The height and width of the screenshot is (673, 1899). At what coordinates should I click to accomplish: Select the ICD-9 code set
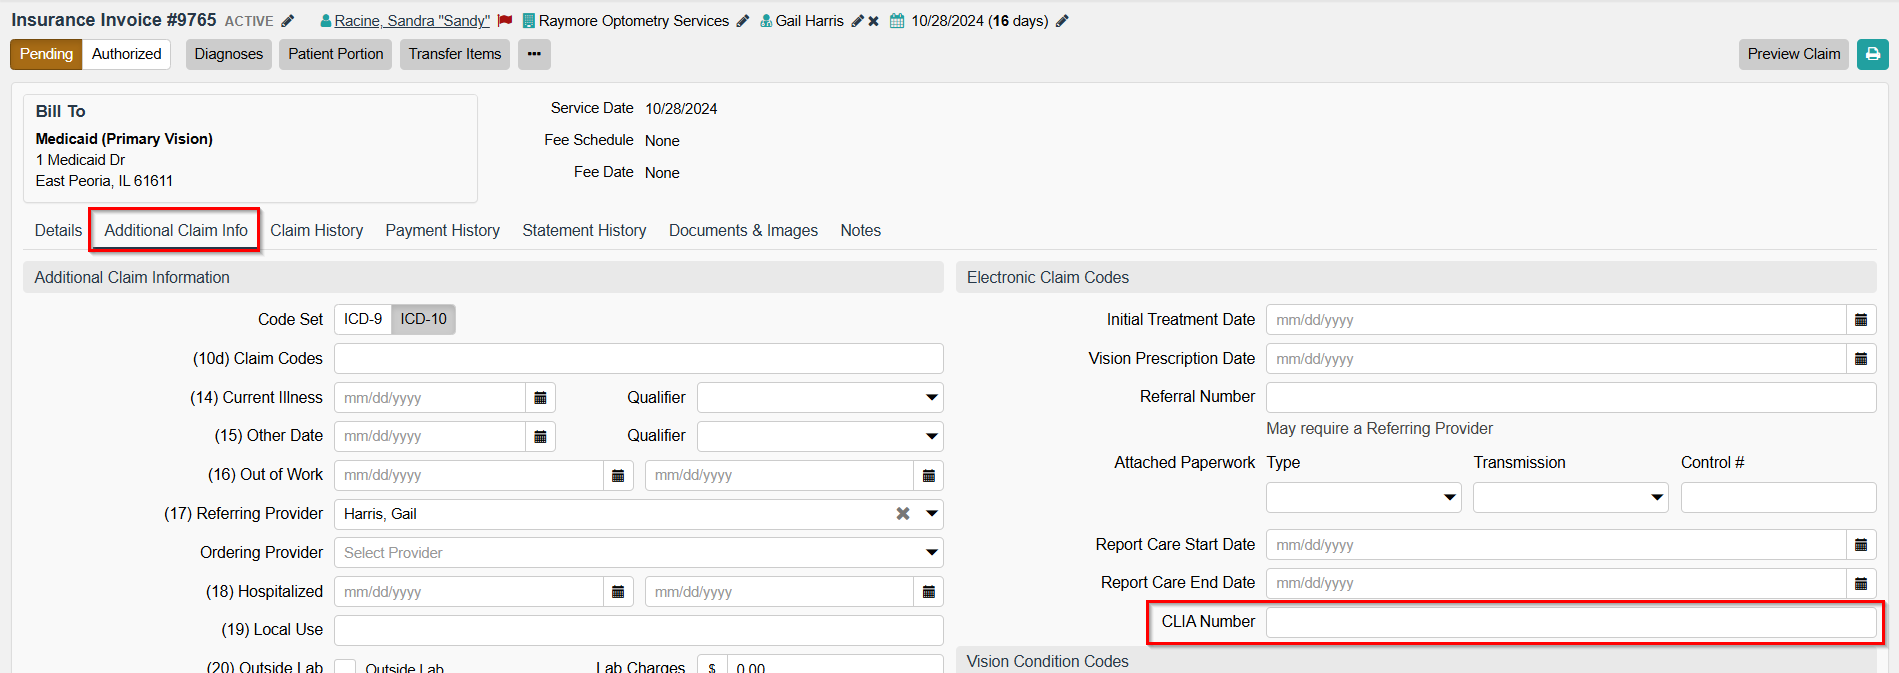pyautogui.click(x=363, y=319)
